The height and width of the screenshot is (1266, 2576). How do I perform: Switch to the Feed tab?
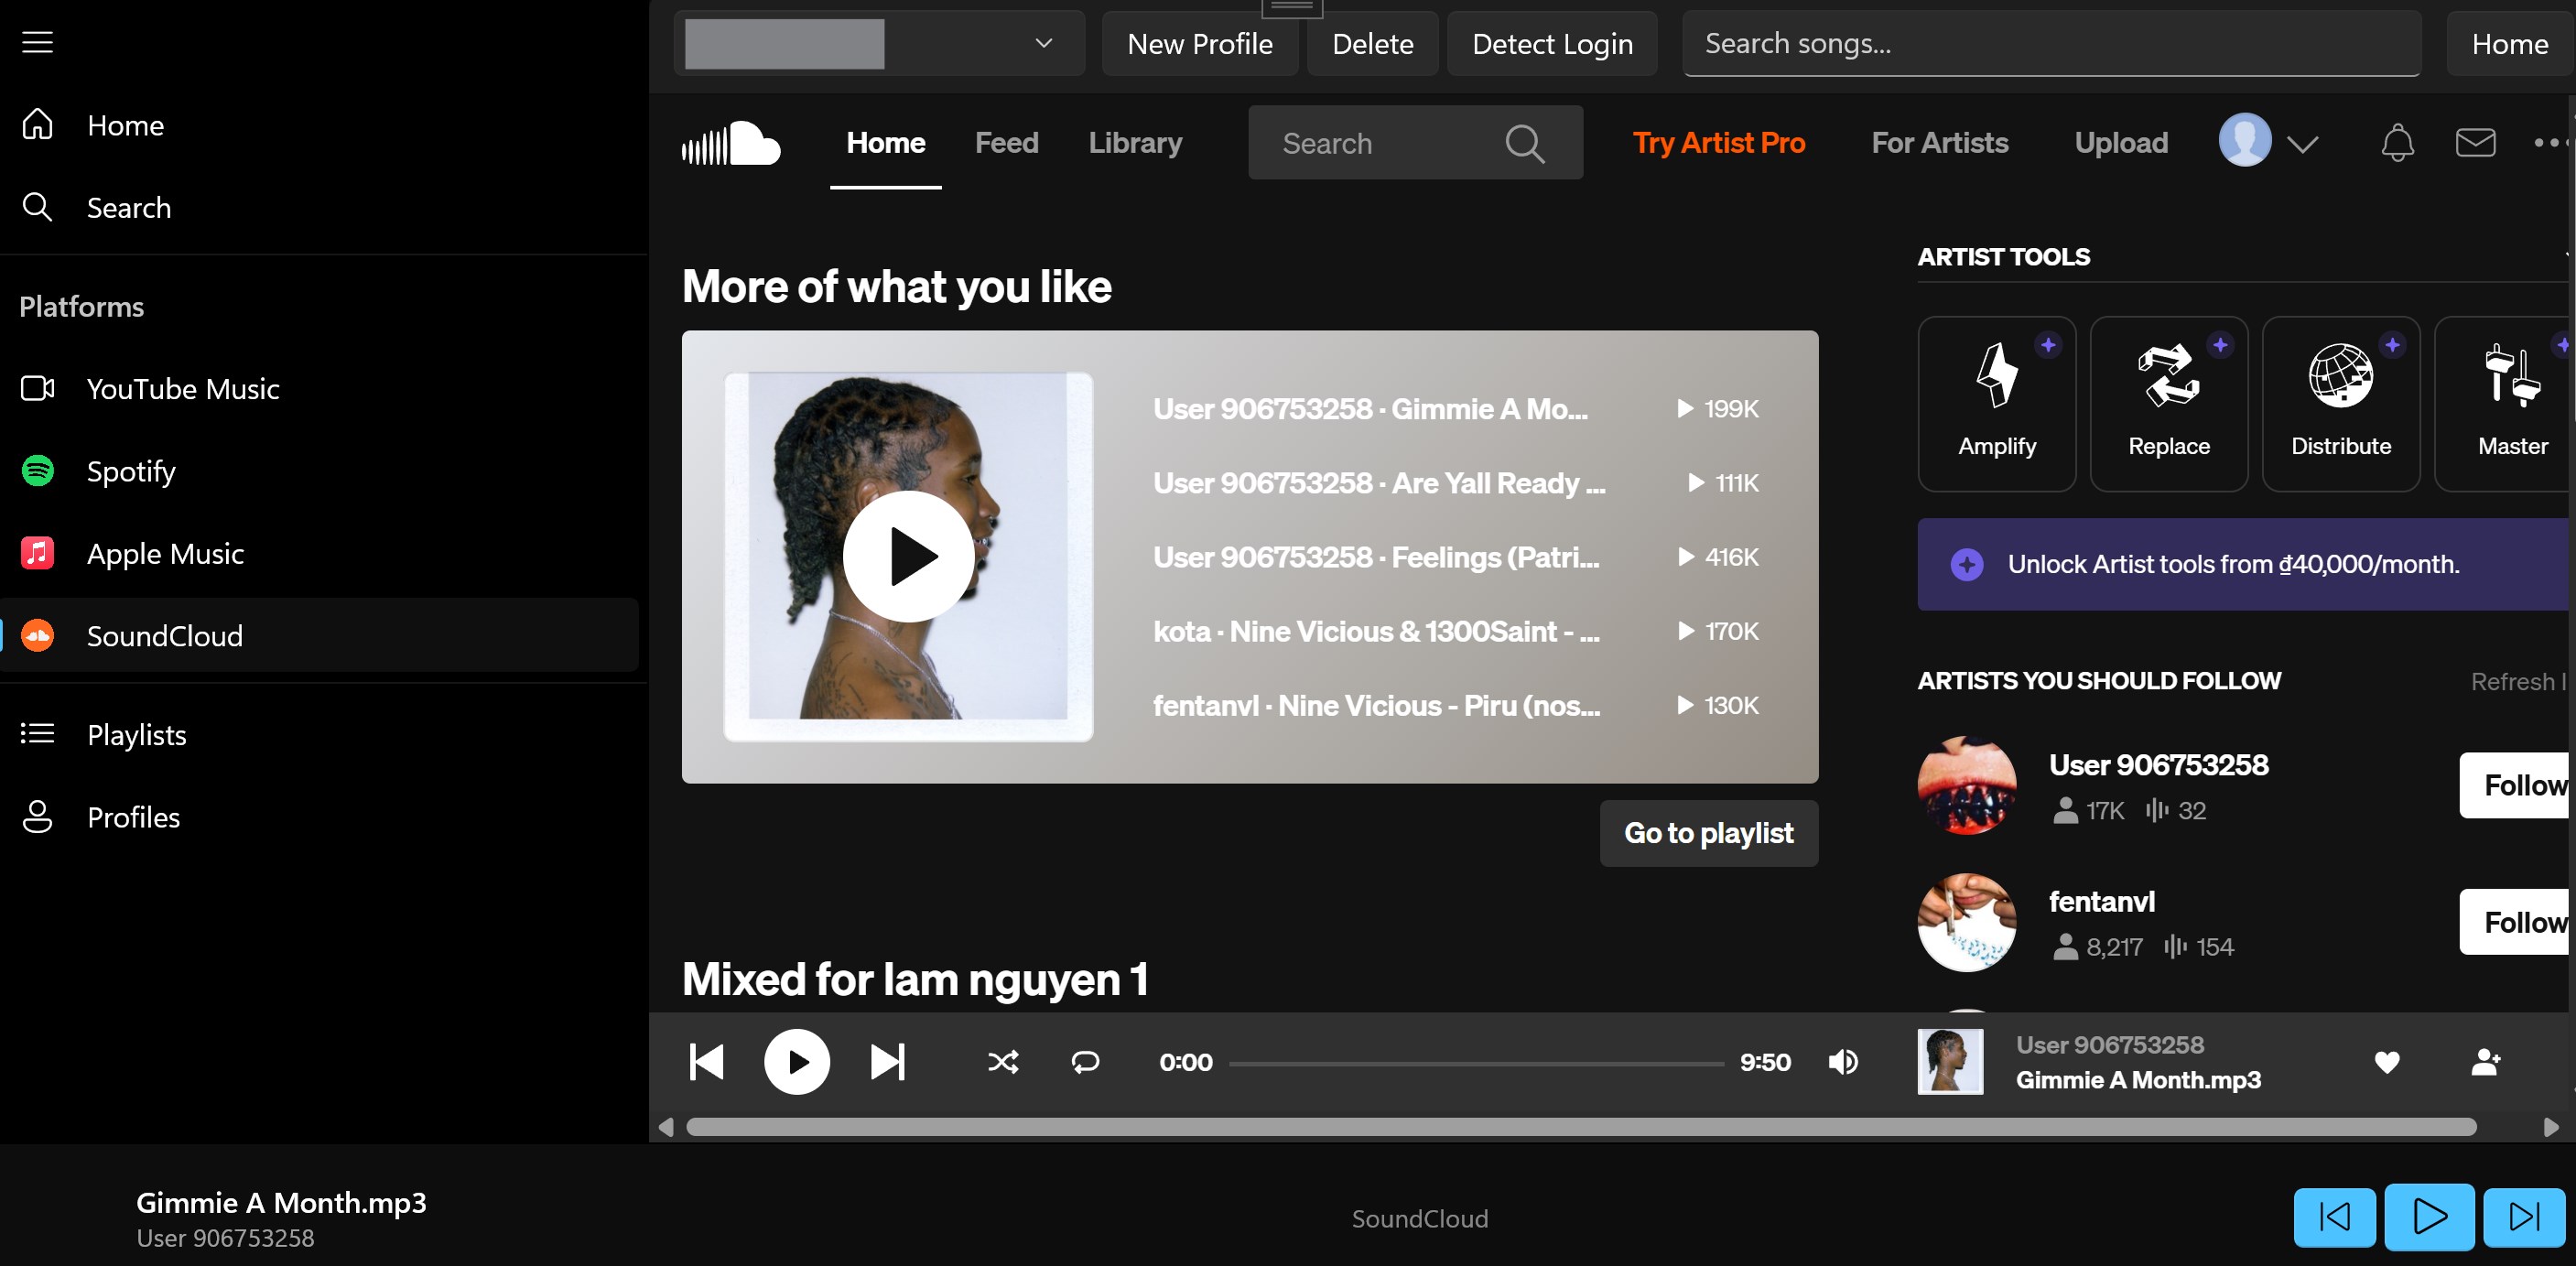point(1006,143)
